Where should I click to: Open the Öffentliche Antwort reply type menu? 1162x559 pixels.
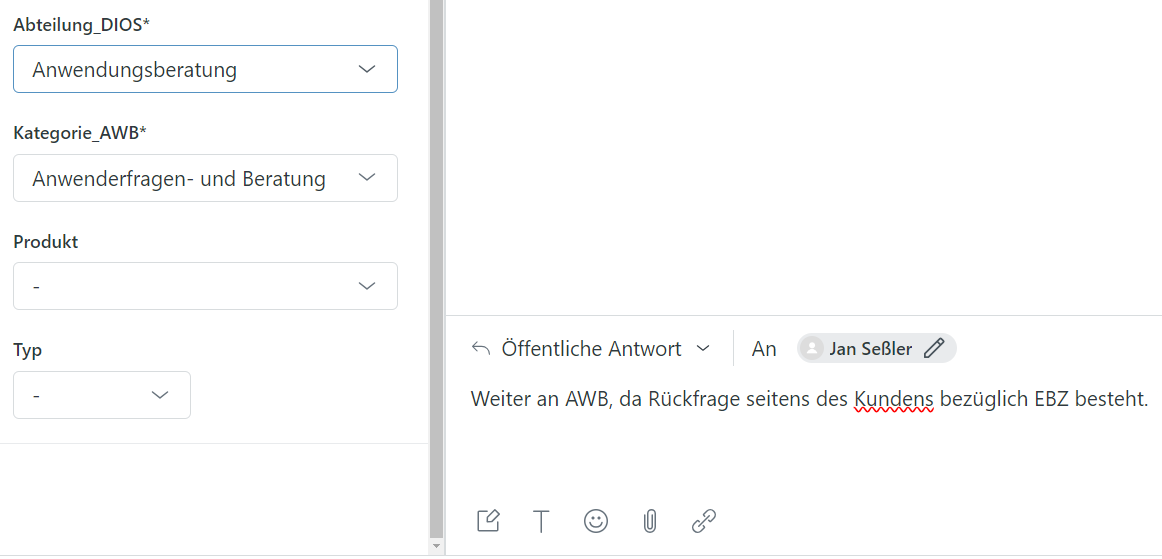[x=603, y=348]
